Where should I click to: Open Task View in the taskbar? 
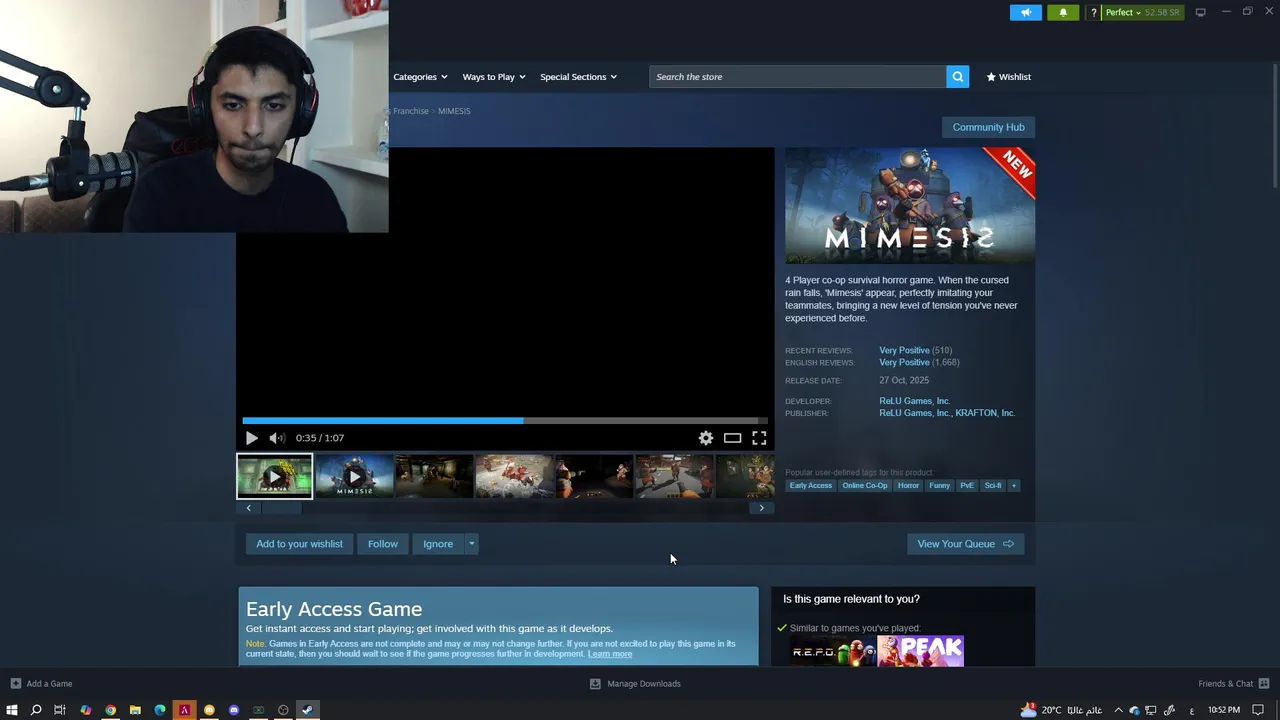tap(60, 710)
